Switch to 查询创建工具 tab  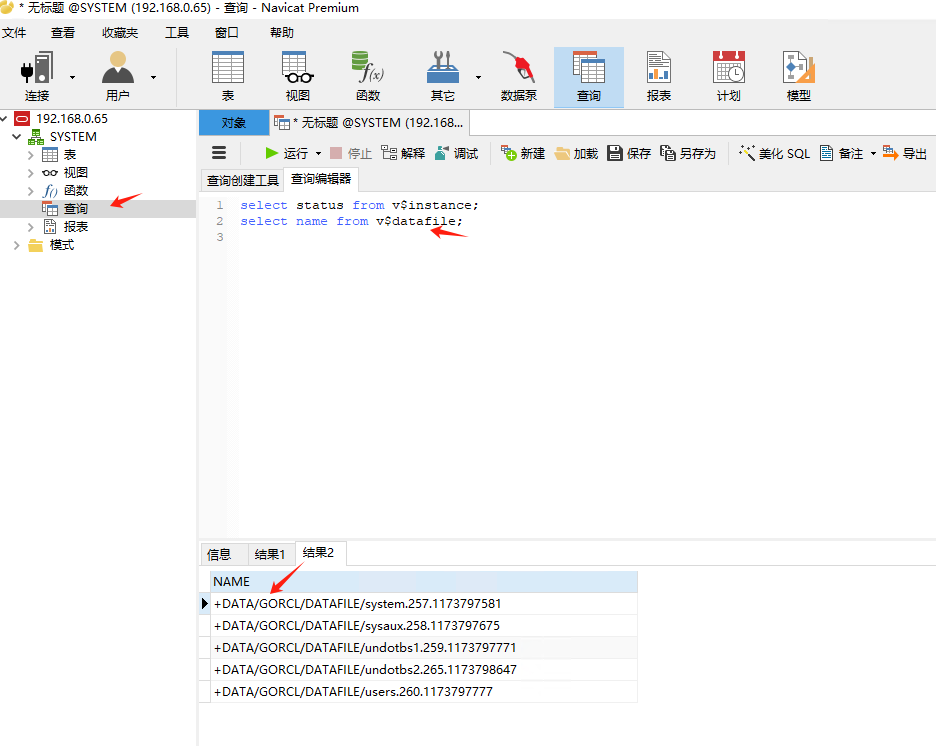pyautogui.click(x=242, y=180)
